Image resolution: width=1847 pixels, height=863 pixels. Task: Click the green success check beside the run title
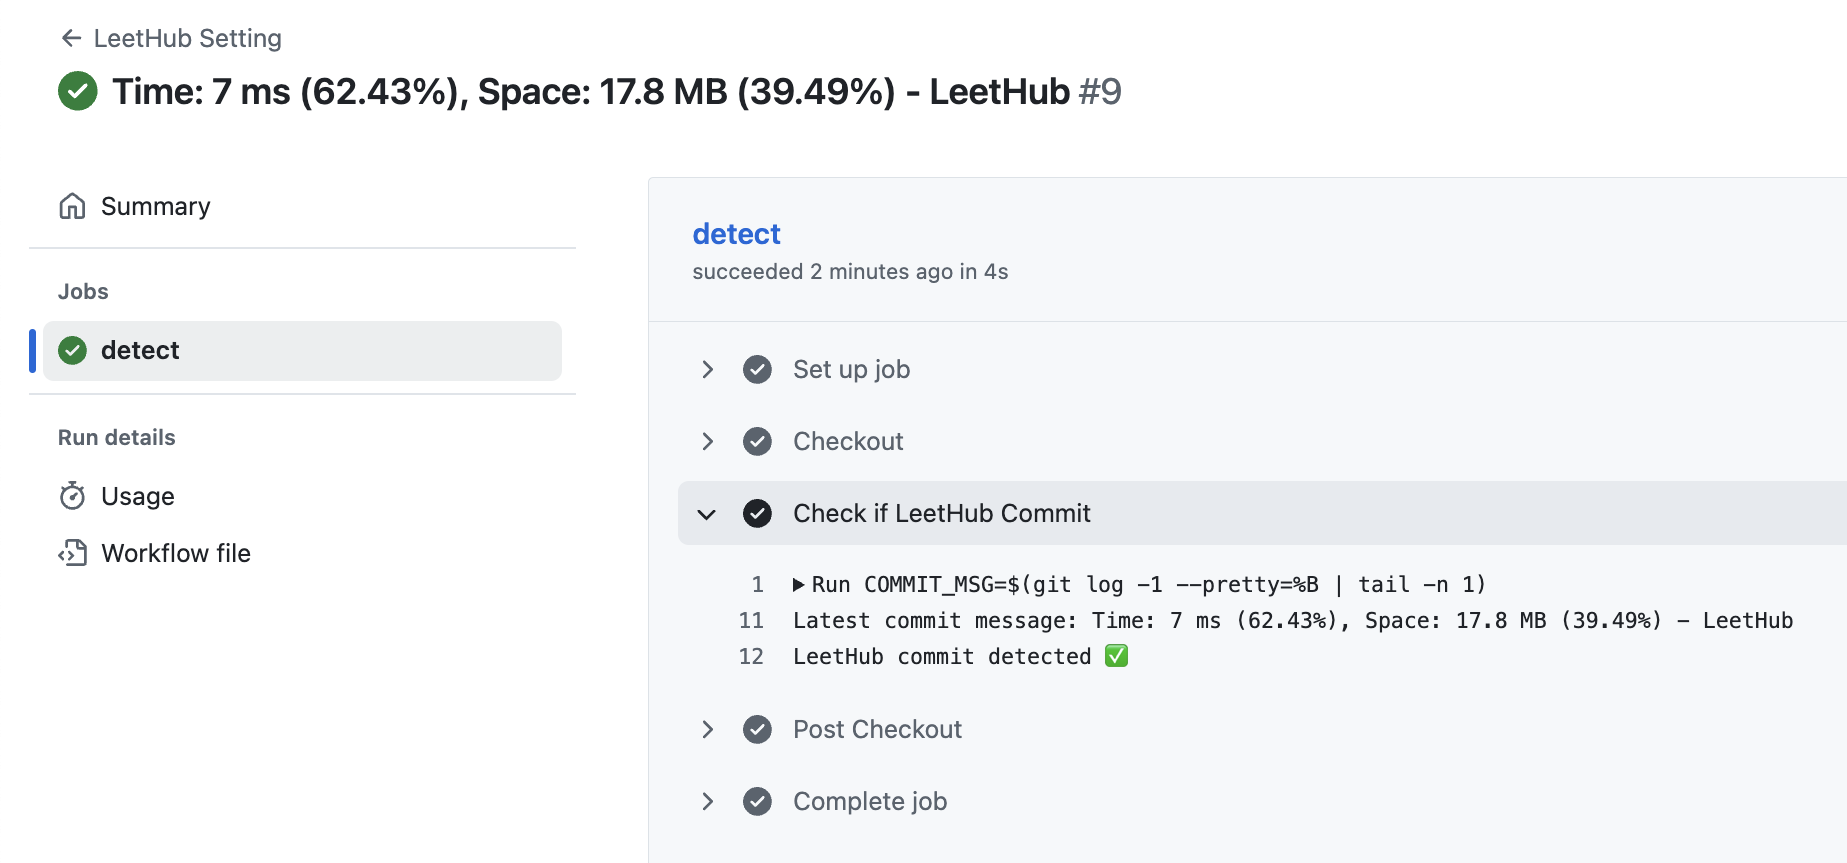(x=78, y=91)
